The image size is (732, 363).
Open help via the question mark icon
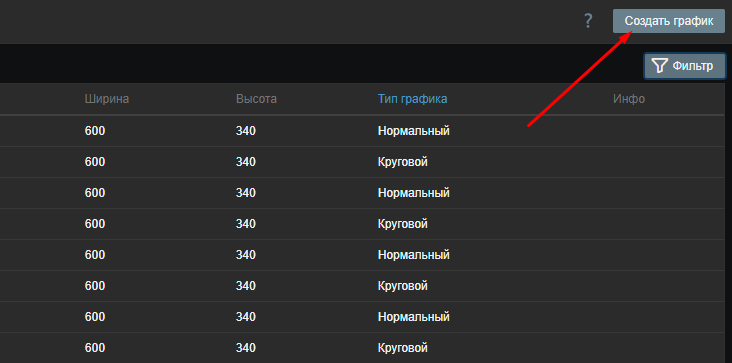588,21
